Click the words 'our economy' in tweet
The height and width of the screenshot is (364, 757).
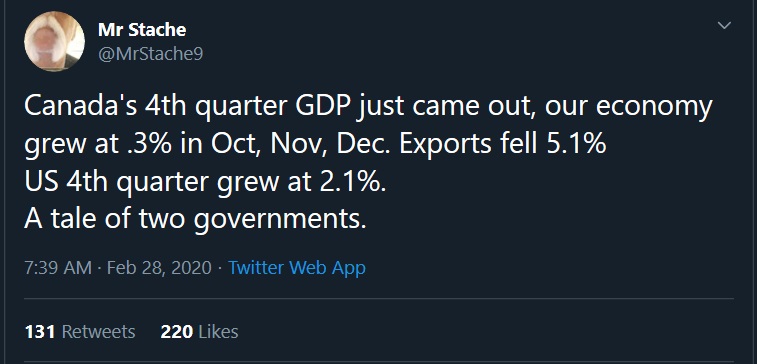pyautogui.click(x=629, y=107)
